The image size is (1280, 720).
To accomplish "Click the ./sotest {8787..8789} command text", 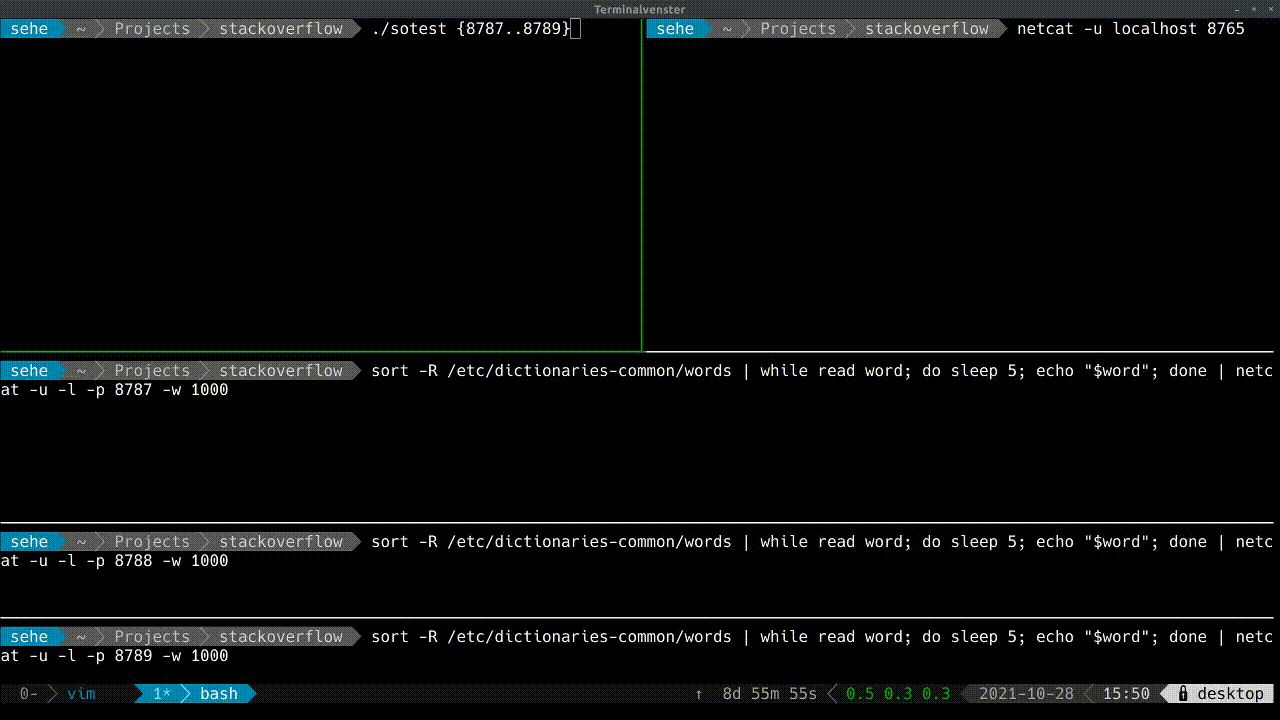I will (470, 28).
